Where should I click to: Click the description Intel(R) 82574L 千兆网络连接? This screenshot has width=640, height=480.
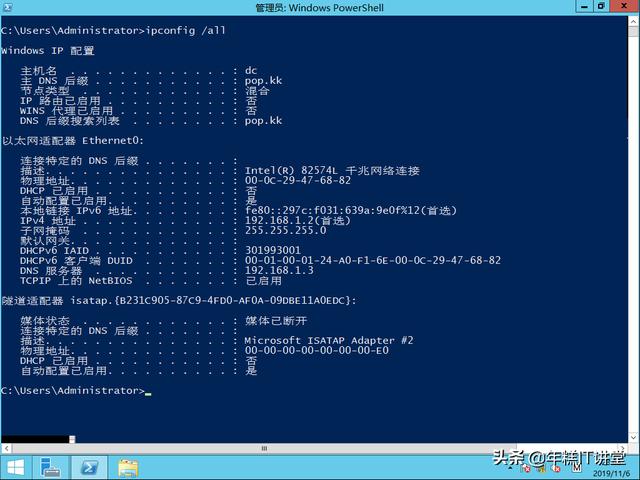click(x=332, y=171)
